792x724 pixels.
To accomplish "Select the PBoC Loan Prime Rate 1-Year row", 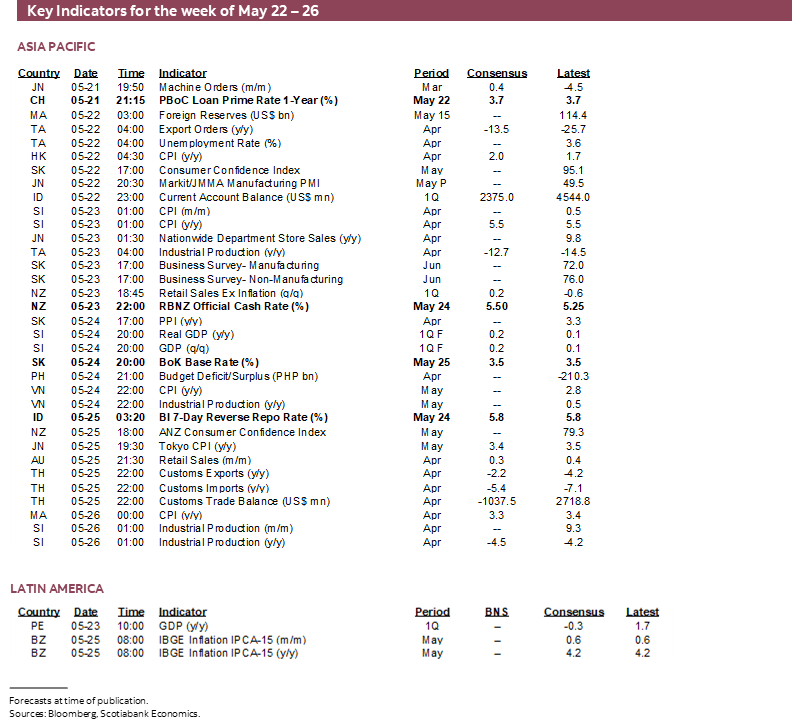I will pyautogui.click(x=248, y=101).
